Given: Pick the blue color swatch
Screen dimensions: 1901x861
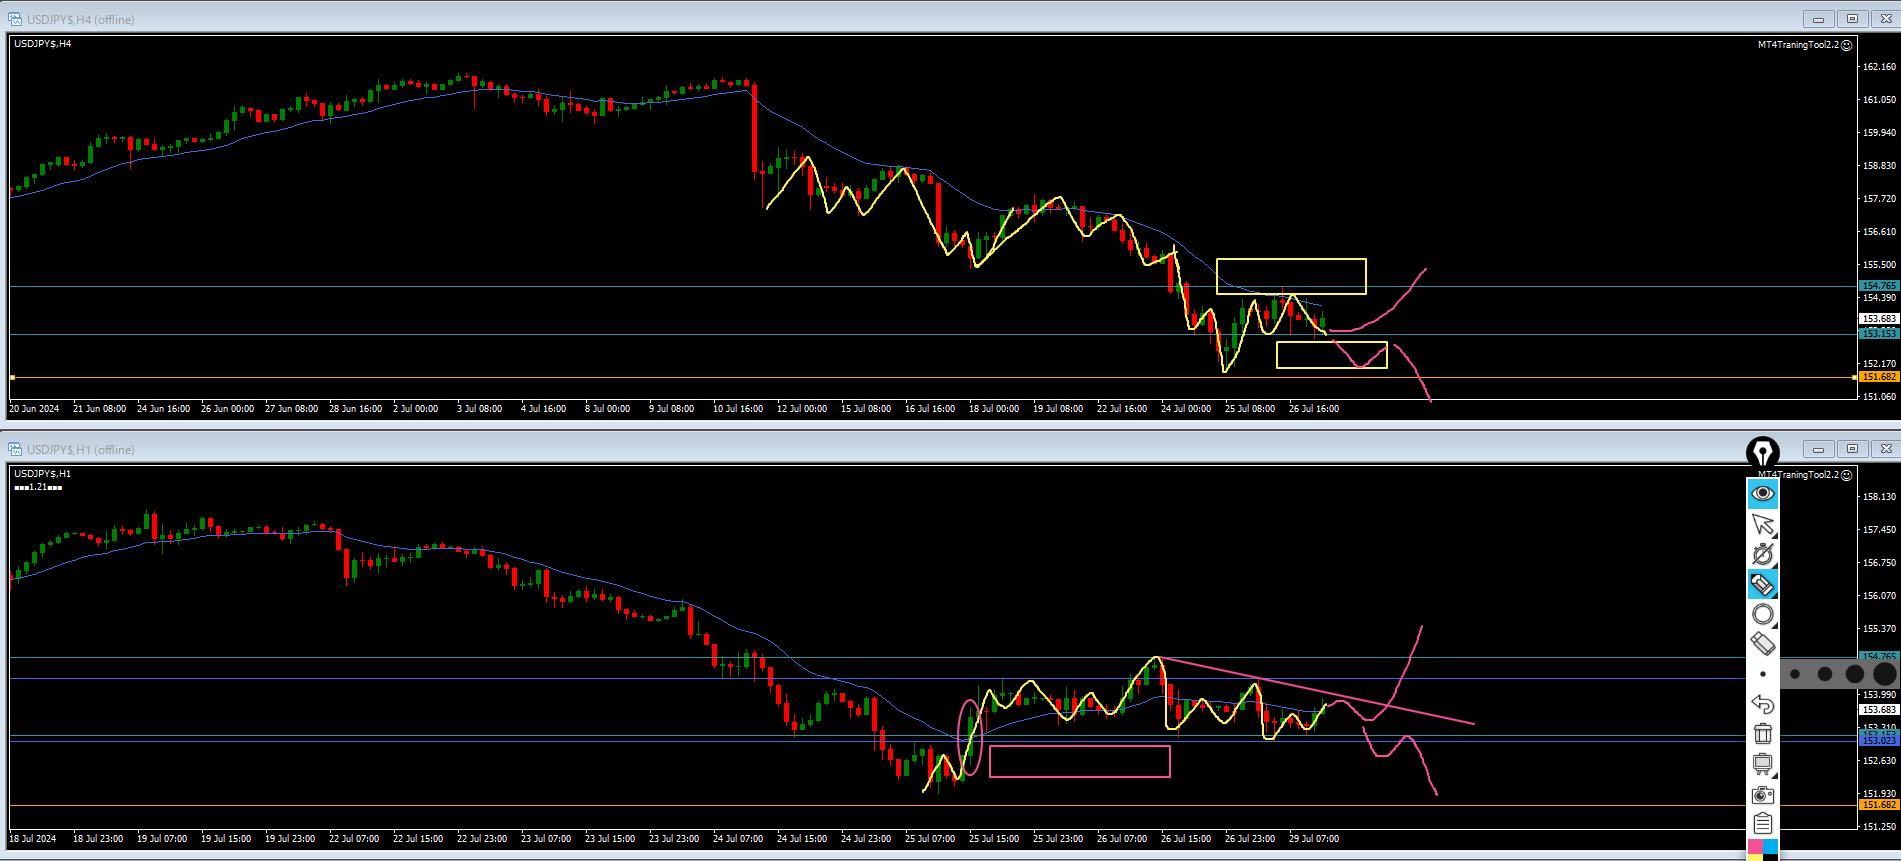Looking at the screenshot, I should (x=1771, y=847).
